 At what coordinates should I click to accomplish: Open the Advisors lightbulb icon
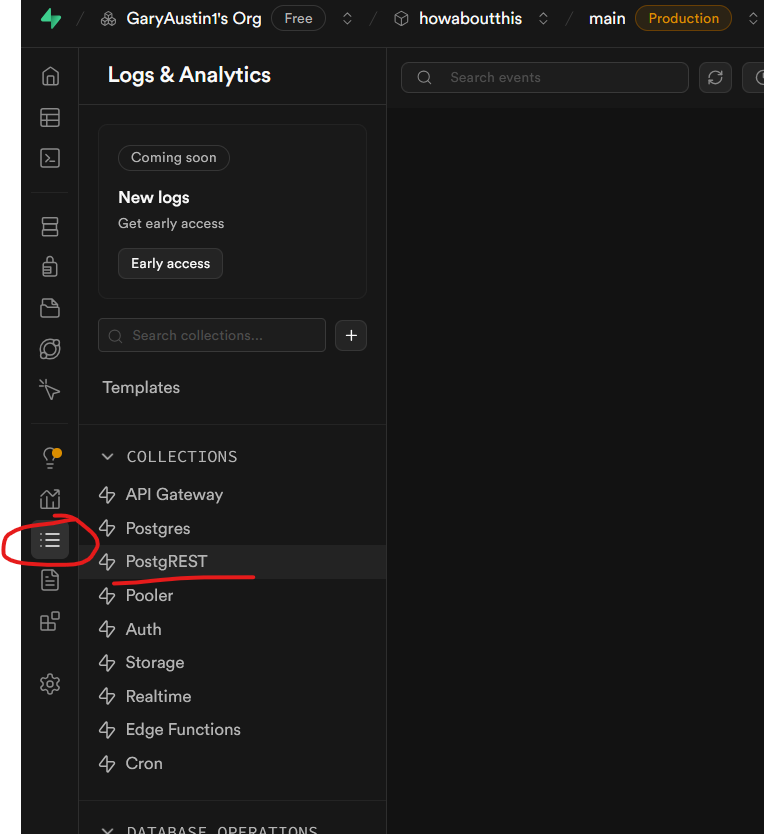point(50,458)
